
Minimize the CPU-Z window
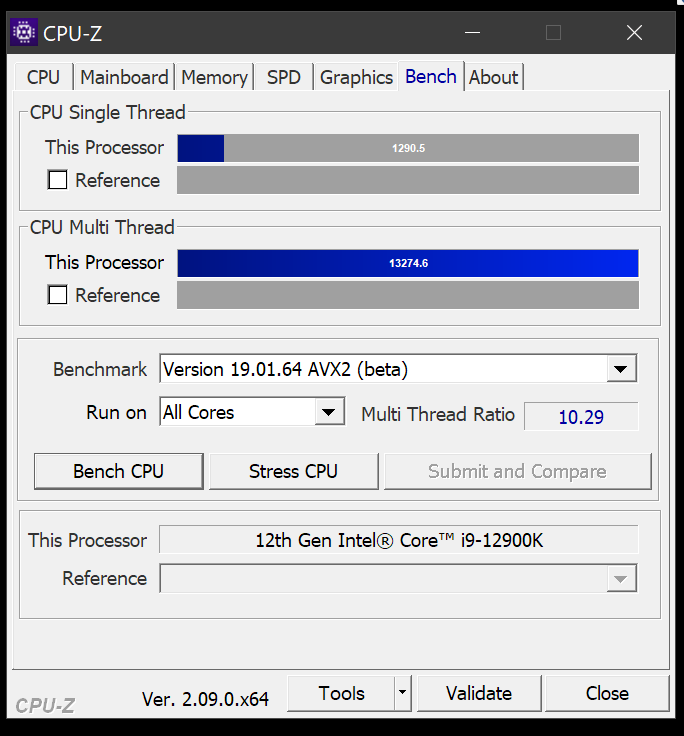click(x=472, y=32)
